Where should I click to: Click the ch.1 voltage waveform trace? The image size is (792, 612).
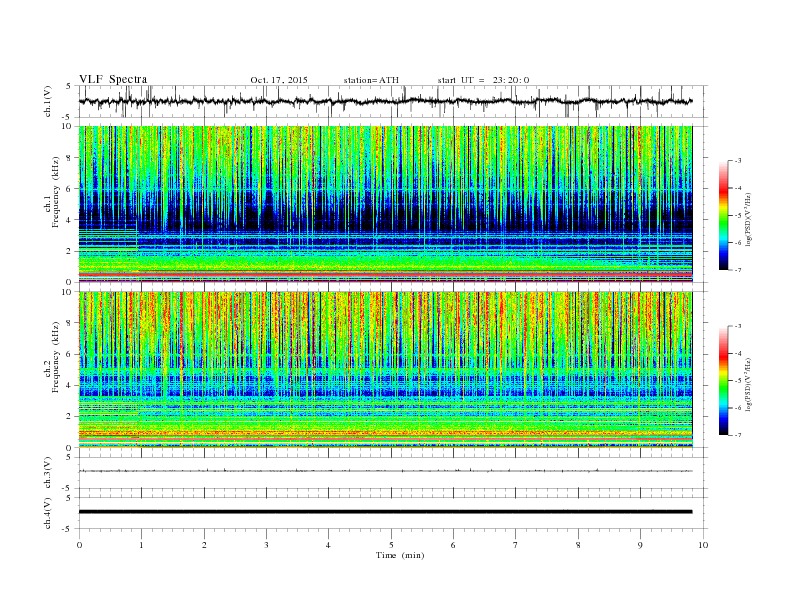(x=385, y=101)
